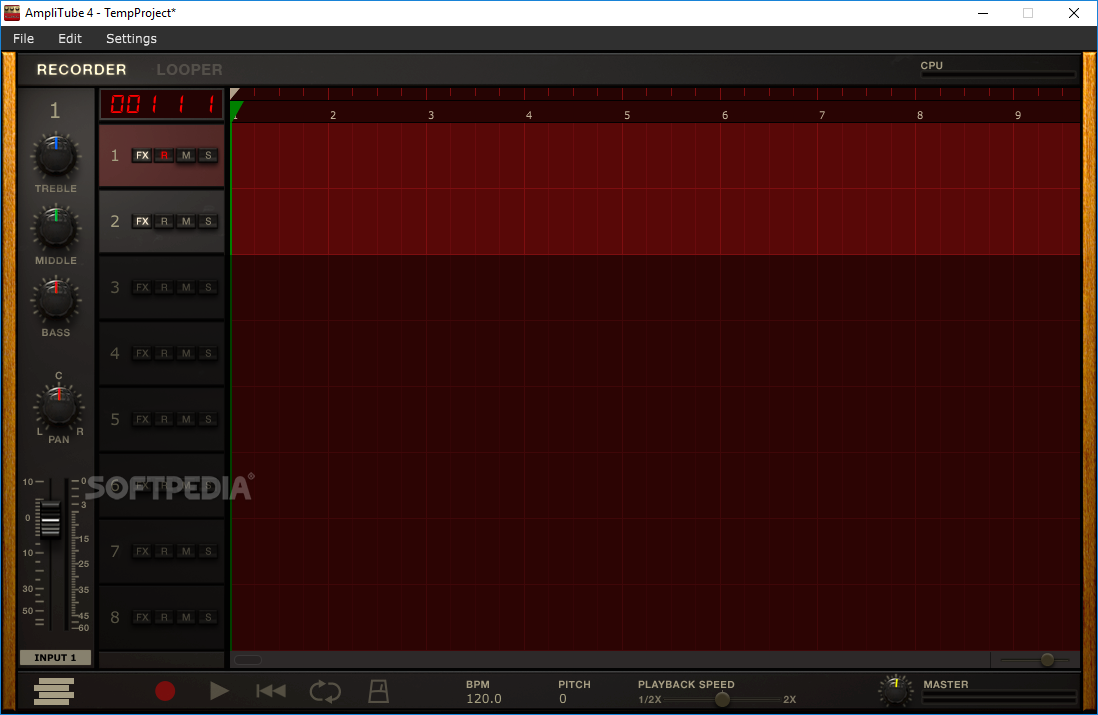Solo track 8 with S button
Screen dimensions: 1098x715
point(208,618)
